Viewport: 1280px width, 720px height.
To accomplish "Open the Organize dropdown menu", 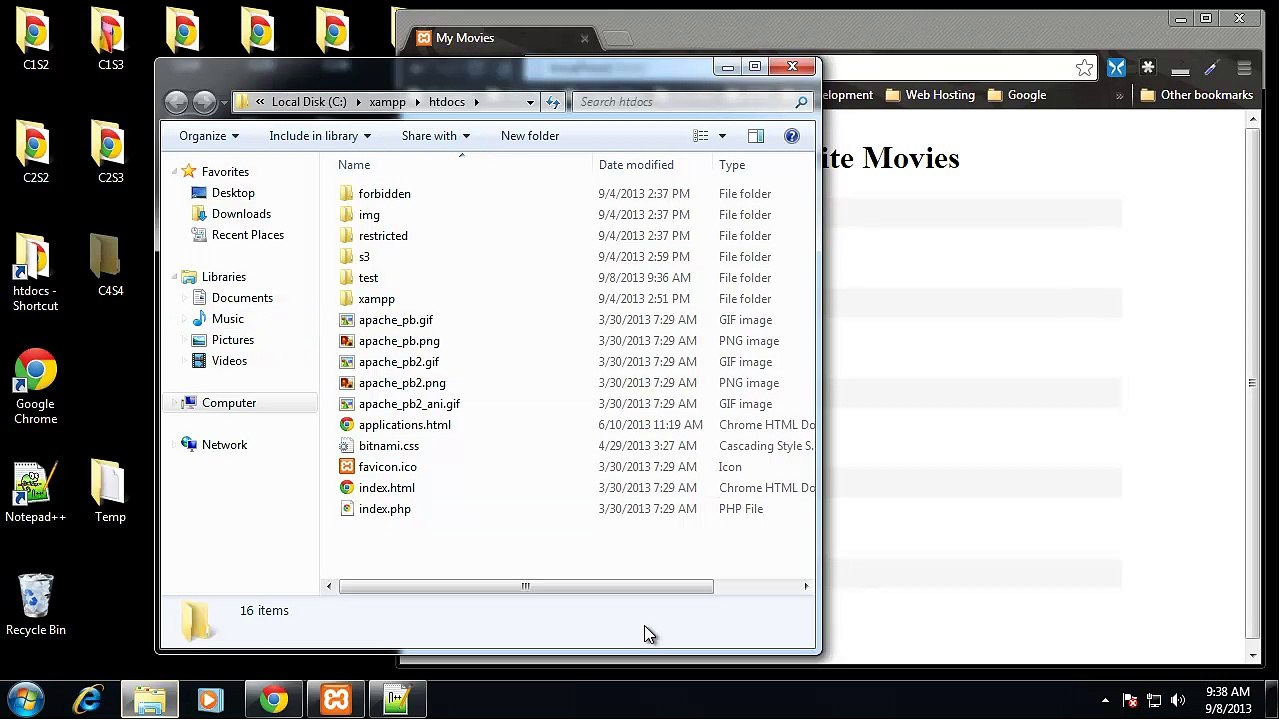I will 208,136.
